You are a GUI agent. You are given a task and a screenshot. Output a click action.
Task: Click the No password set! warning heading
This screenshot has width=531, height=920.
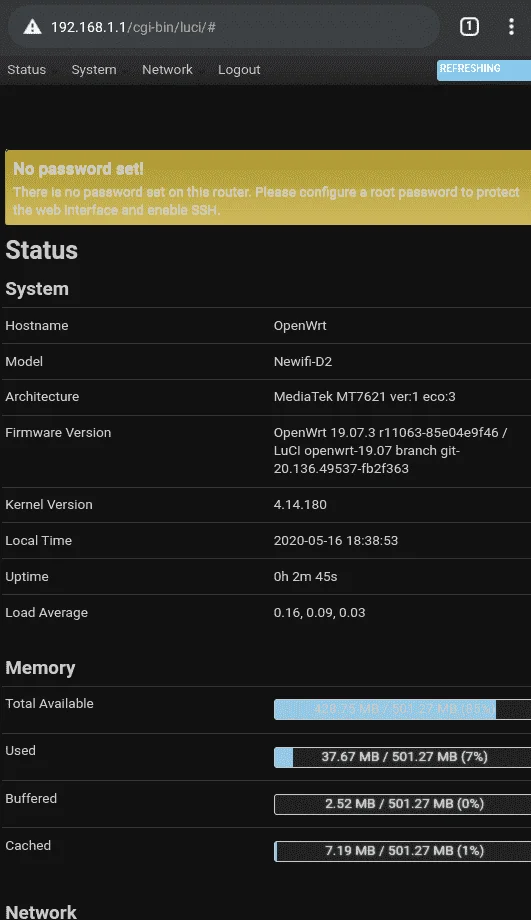pyautogui.click(x=78, y=169)
